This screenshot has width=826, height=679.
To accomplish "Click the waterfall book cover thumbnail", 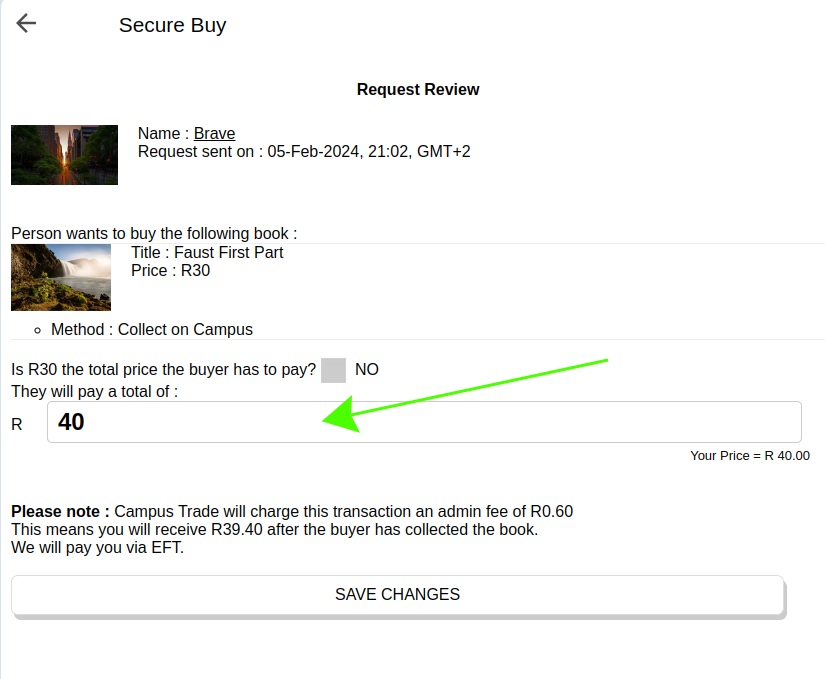I will coord(61,277).
